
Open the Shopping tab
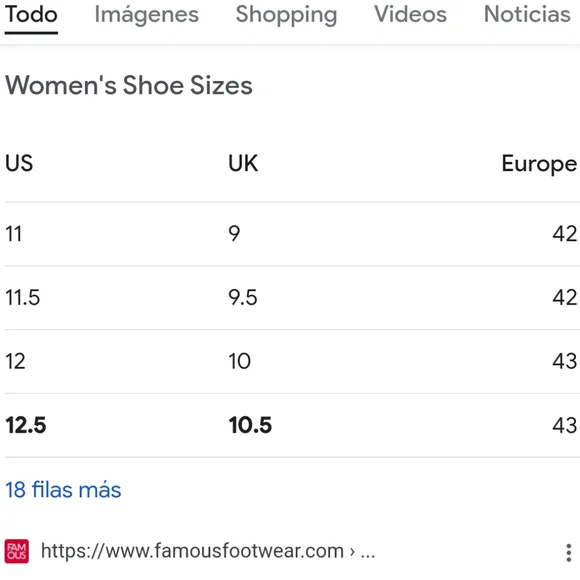[286, 15]
